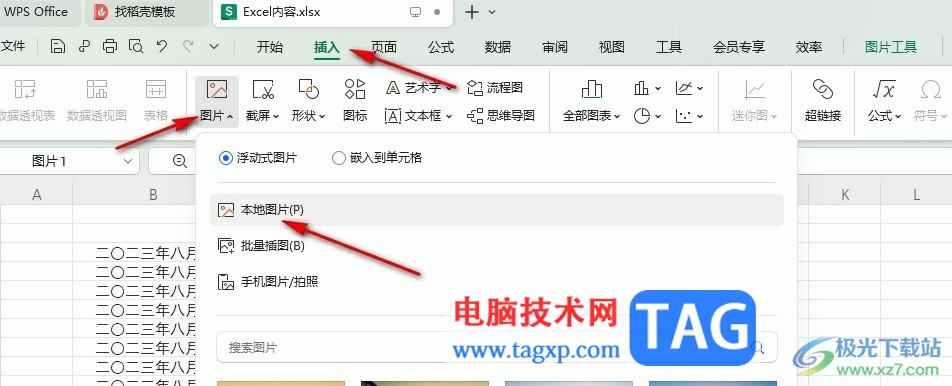Screen dimensions: 952x386
Task: Click the monitor icon on document tab
Action: pos(415,12)
